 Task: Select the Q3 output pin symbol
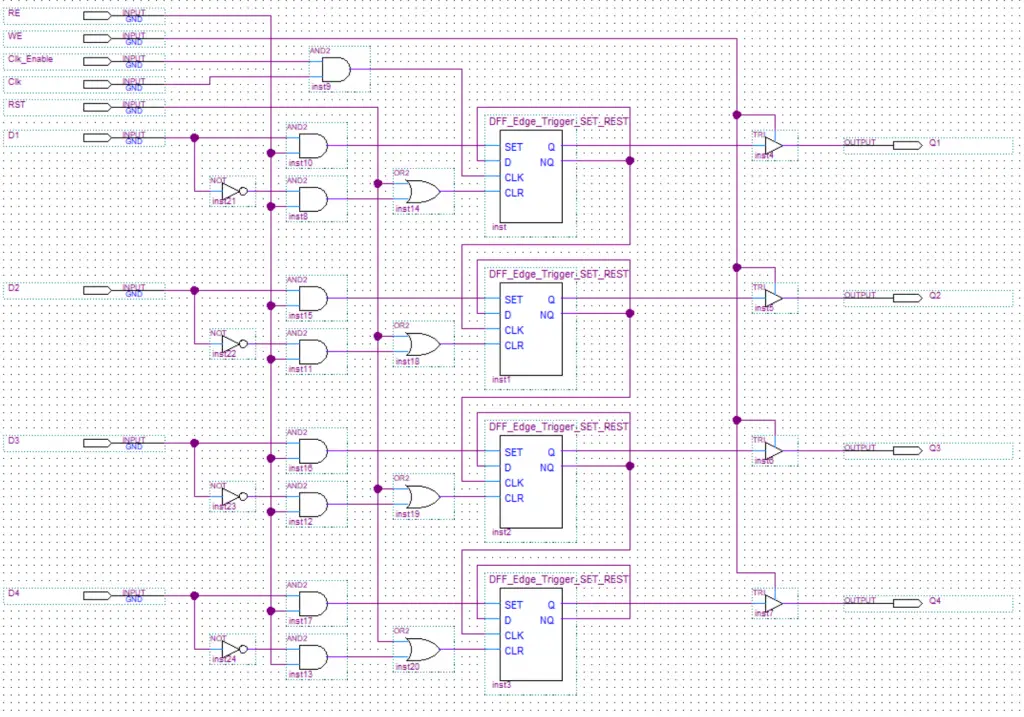click(x=908, y=451)
